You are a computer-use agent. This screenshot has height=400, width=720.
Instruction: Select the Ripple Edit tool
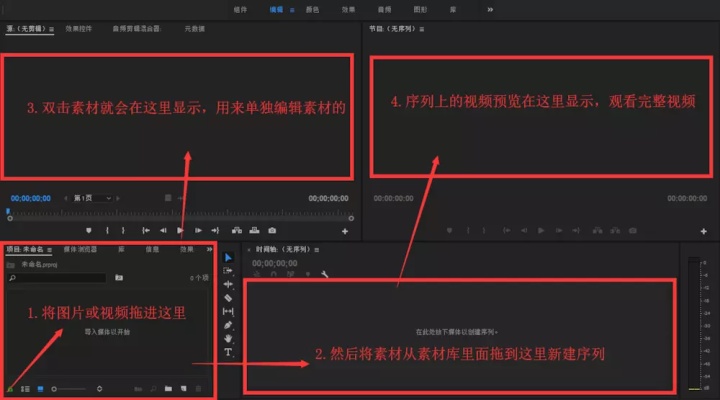click(x=228, y=284)
